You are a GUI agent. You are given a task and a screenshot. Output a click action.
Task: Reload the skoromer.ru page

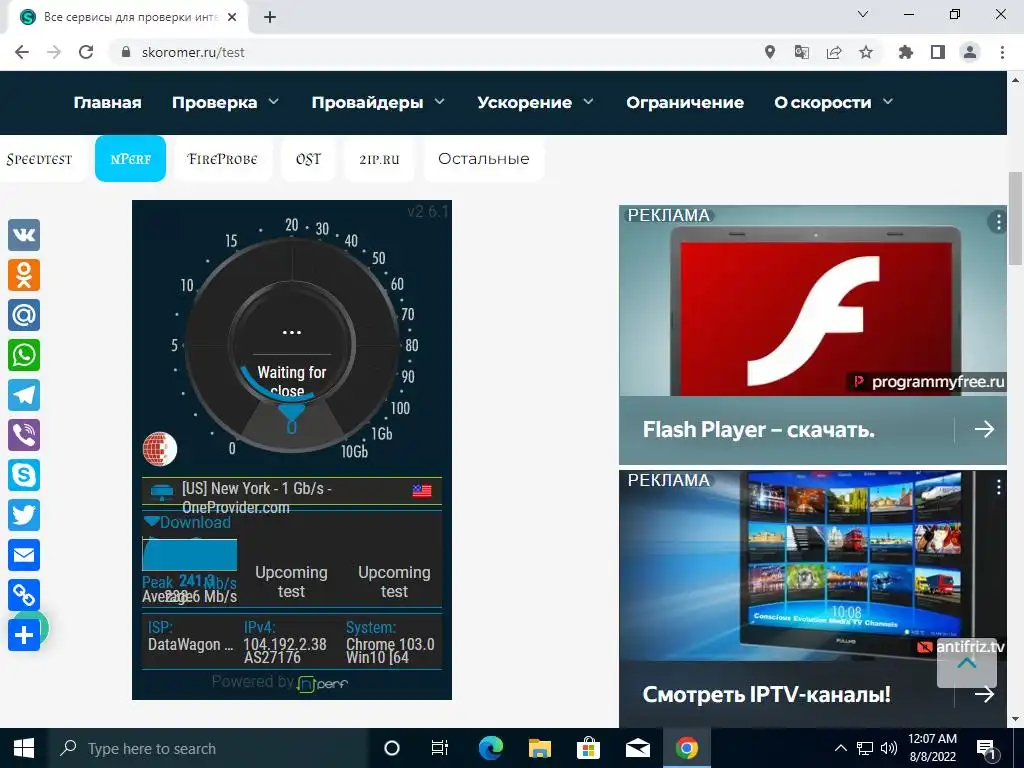86,52
